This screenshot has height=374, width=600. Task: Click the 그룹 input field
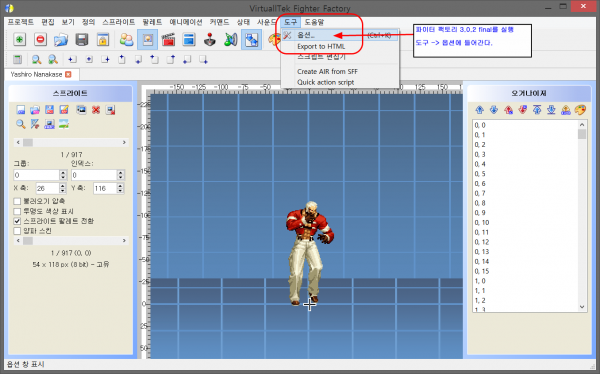36,175
